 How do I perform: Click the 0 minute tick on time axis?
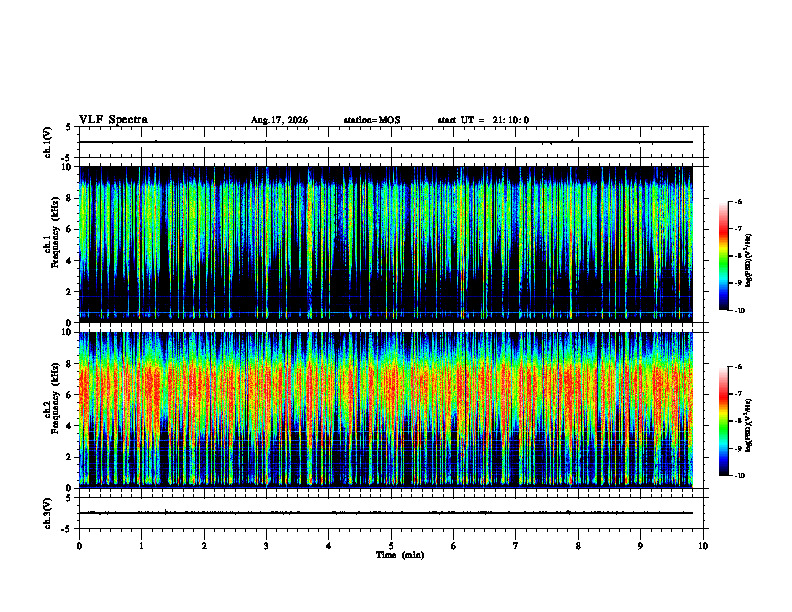(79, 546)
